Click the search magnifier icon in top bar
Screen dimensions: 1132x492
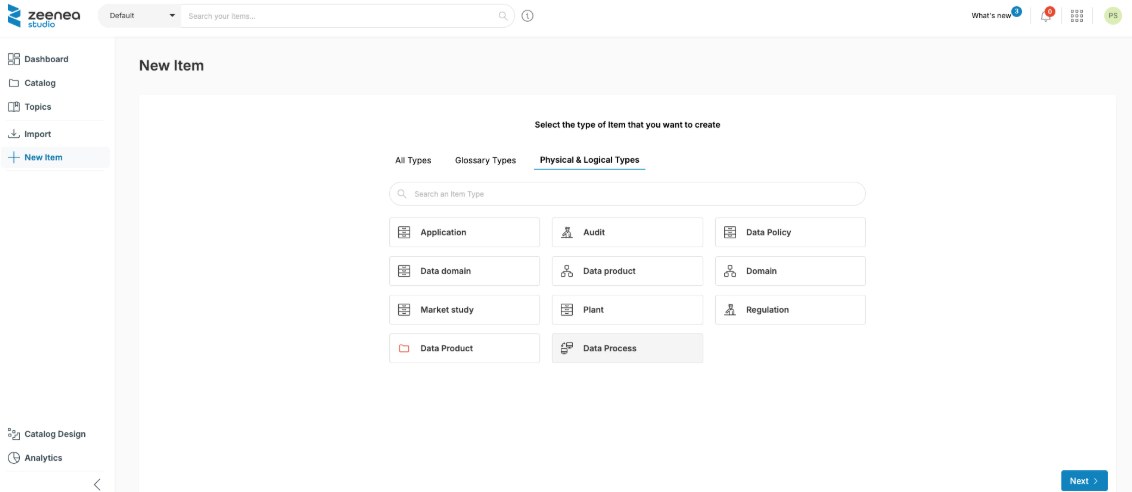[x=503, y=16]
